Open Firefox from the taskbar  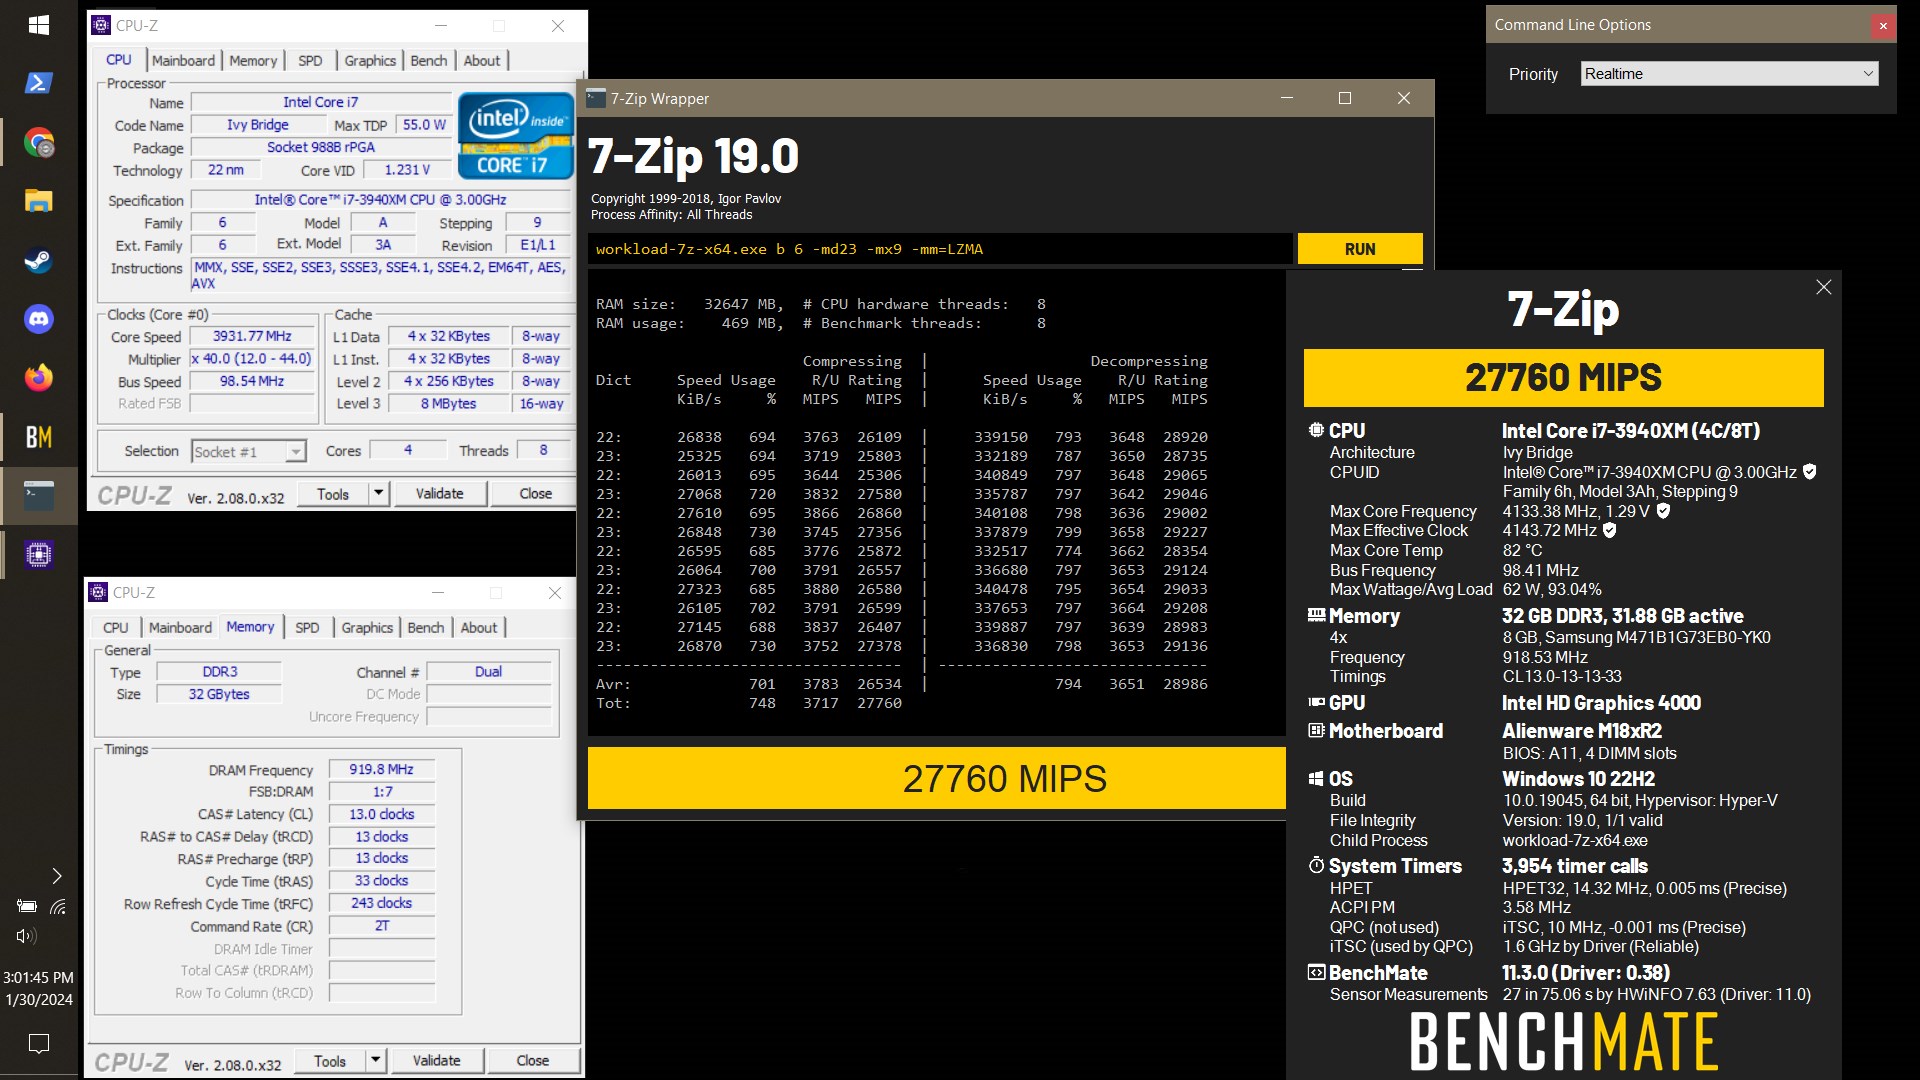click(x=39, y=378)
